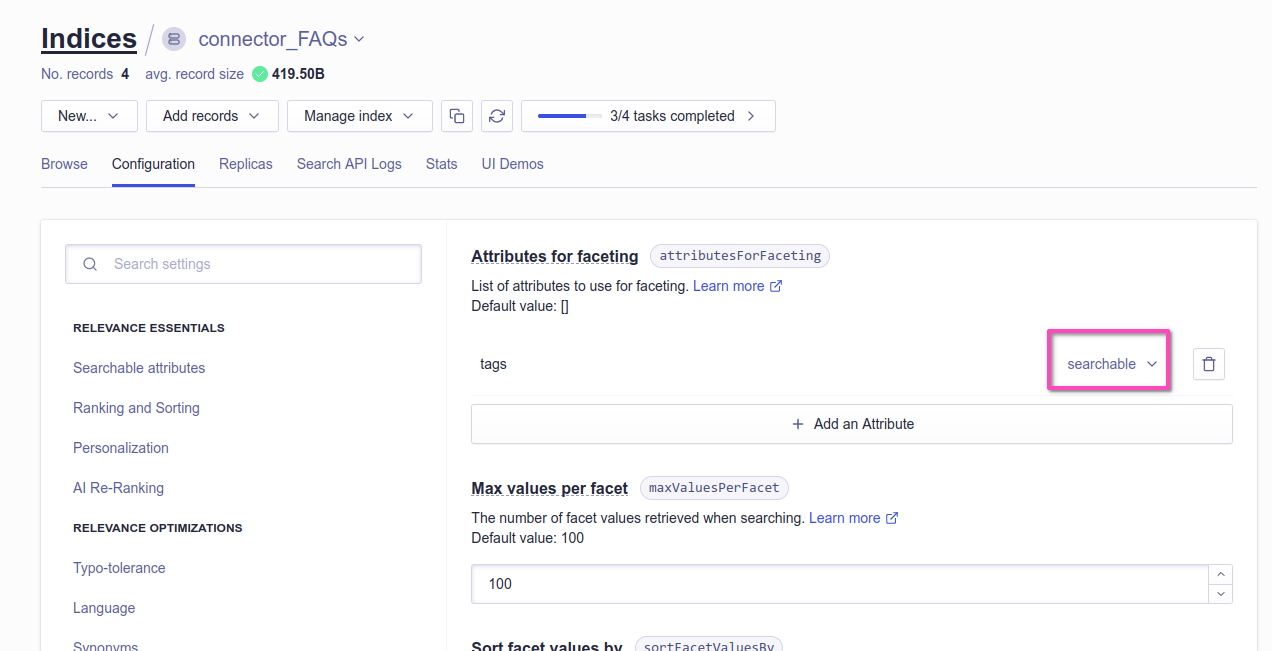Click the magnifier icon in search settings
The height and width of the screenshot is (651, 1272).
[89, 263]
